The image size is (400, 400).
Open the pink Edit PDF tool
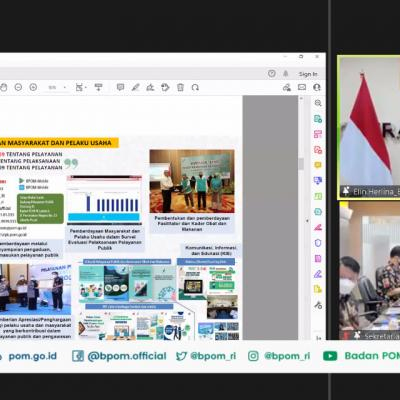(x=318, y=134)
